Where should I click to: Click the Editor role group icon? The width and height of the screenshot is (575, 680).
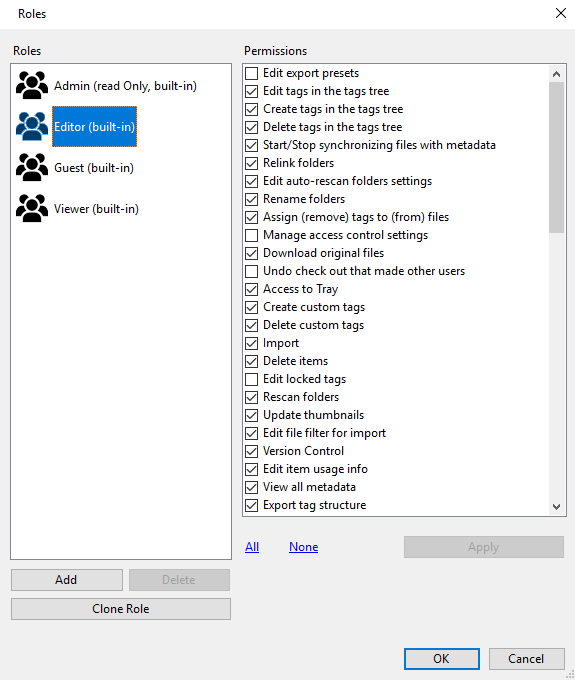32,126
